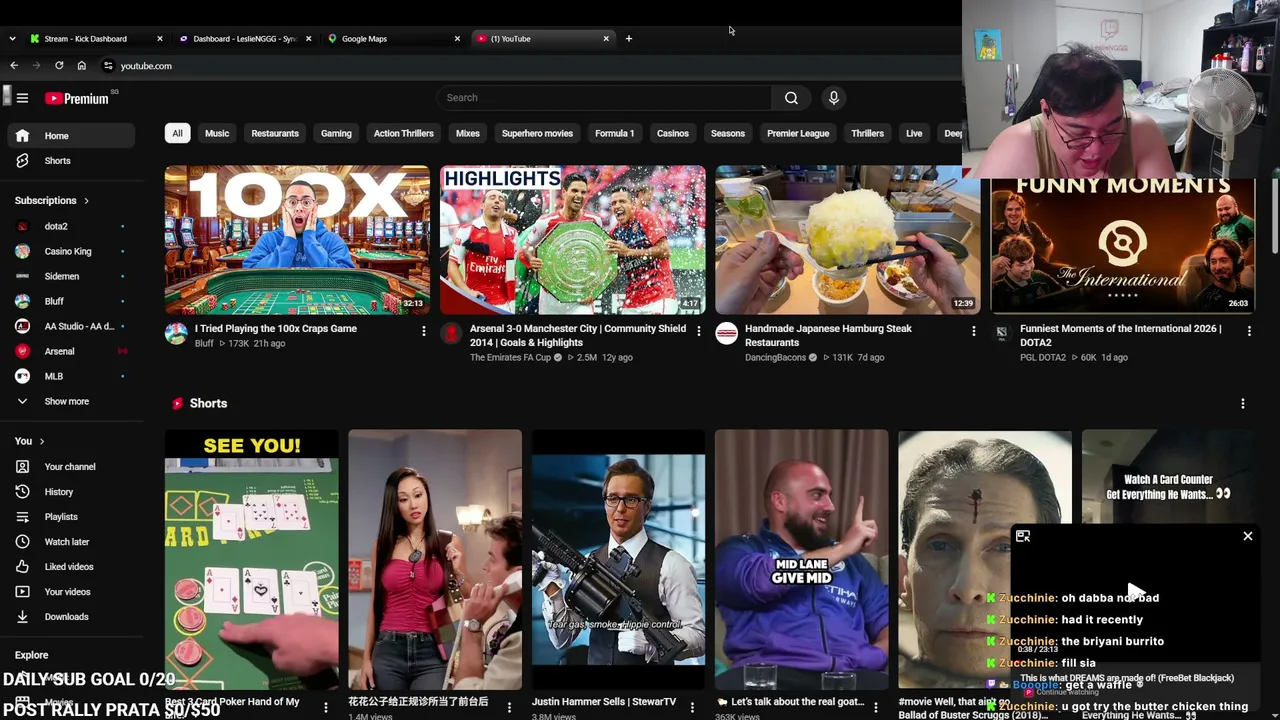Click the page vertical scrollbar
The image size is (1280, 720).
tap(1275, 215)
